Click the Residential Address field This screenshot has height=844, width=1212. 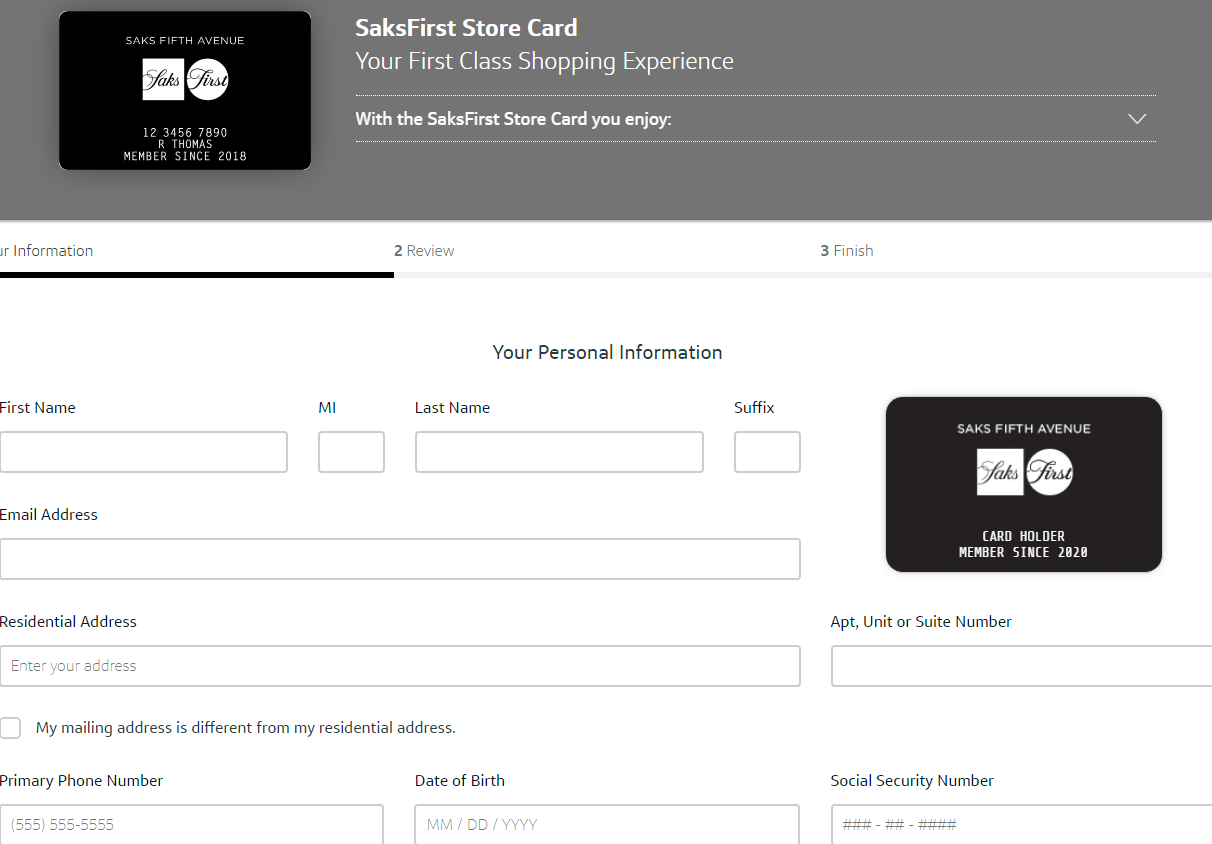click(400, 666)
